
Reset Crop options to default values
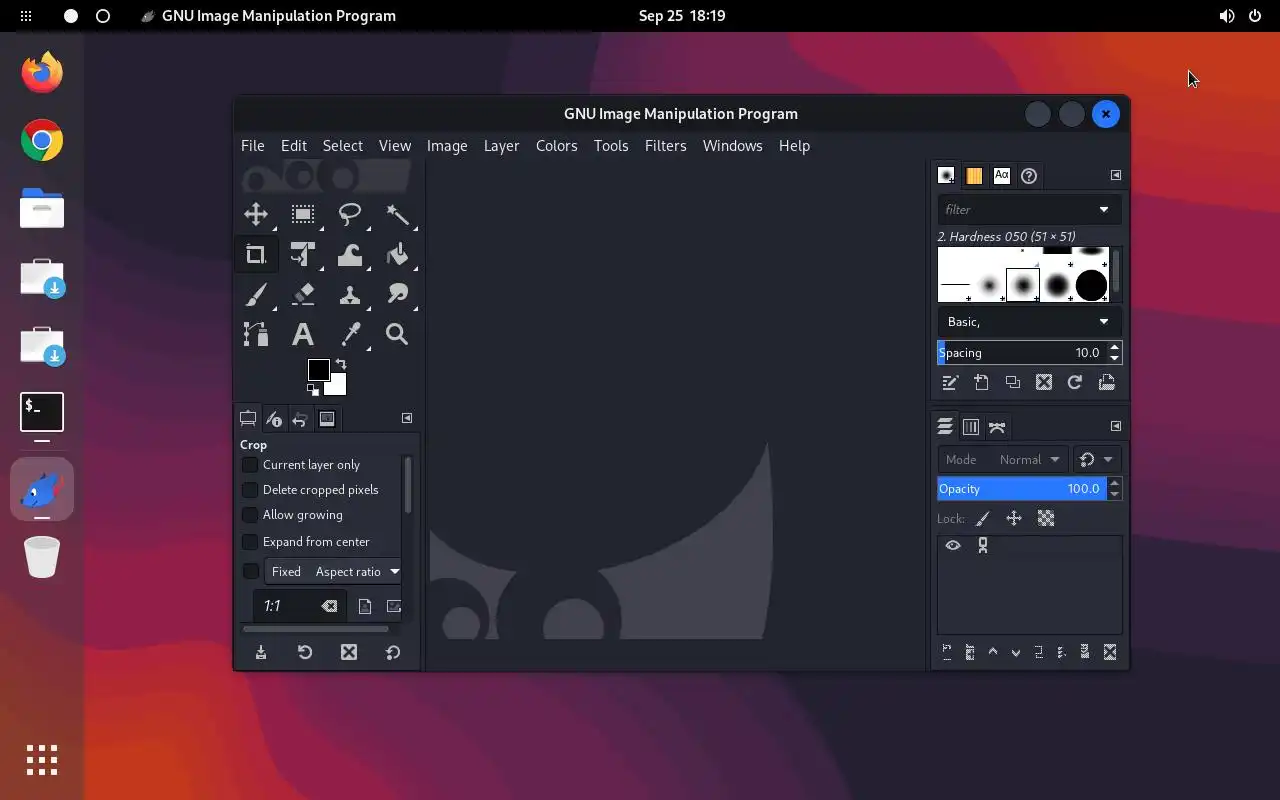(x=393, y=652)
